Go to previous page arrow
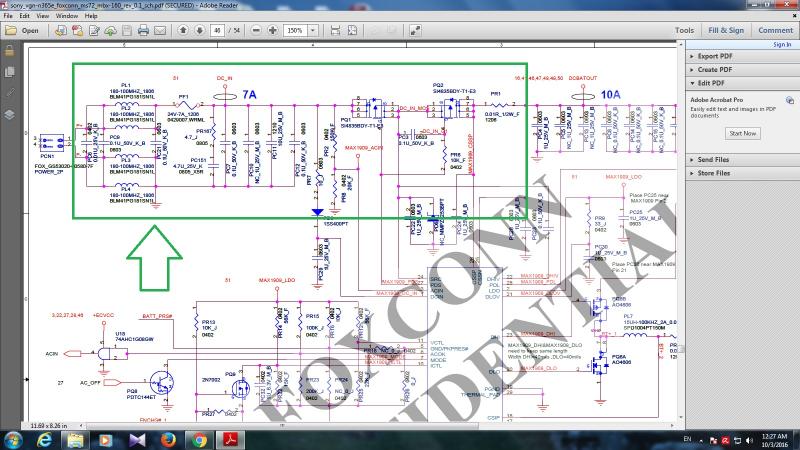The width and height of the screenshot is (800, 450). pos(183,31)
